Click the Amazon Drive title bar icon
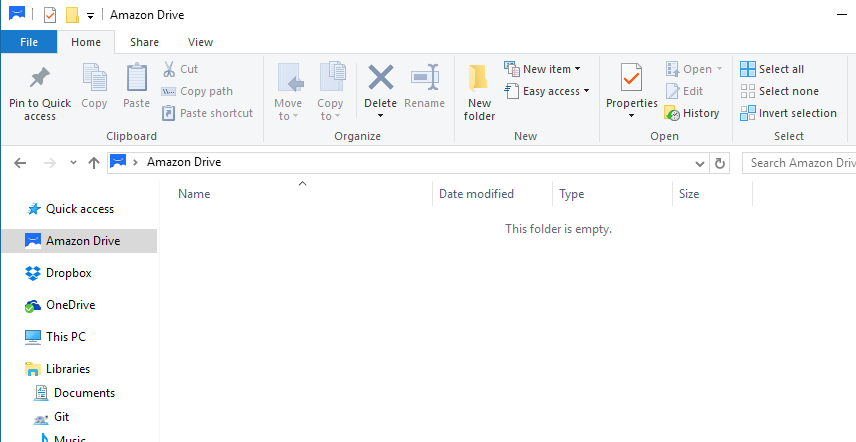Screen dimensions: 856x442 pyautogui.click(x=17, y=13)
